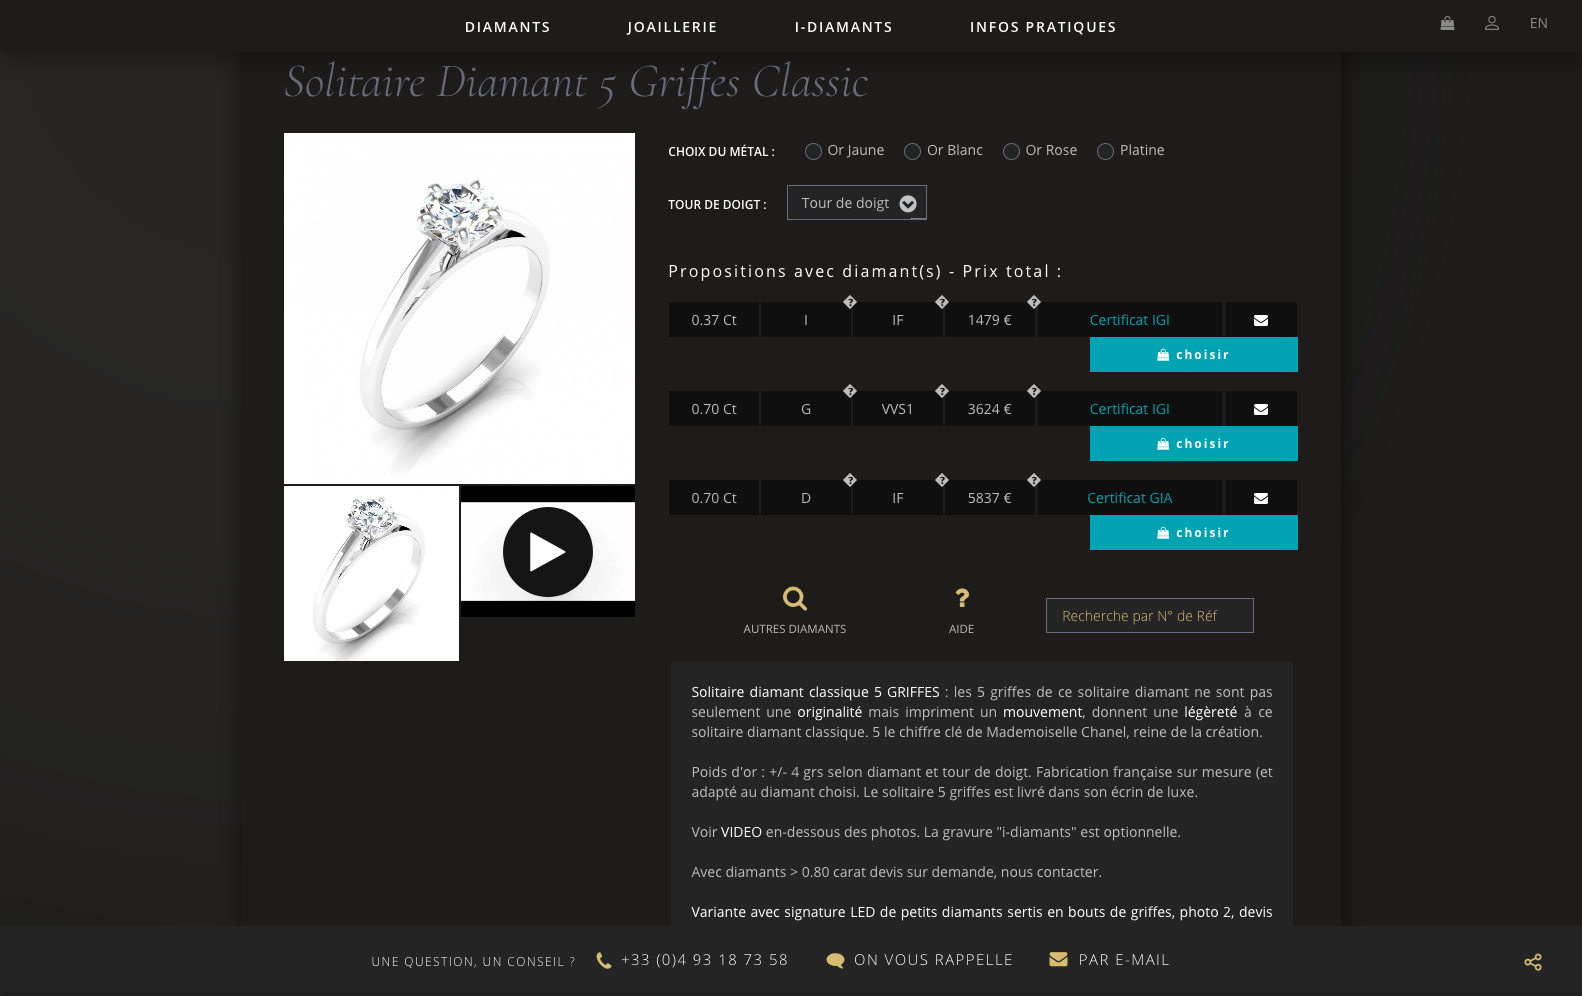This screenshot has width=1582, height=996.
Task: Switch language to EN
Action: [1539, 23]
